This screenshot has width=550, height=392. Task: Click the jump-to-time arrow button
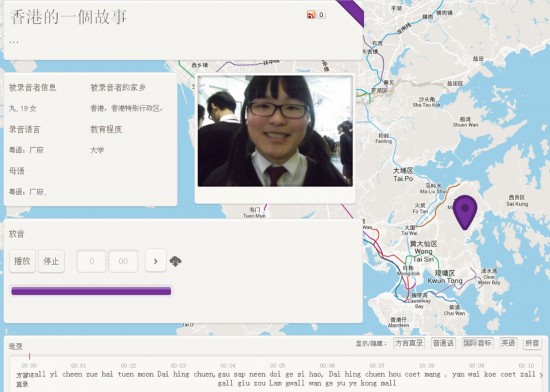coord(156,261)
